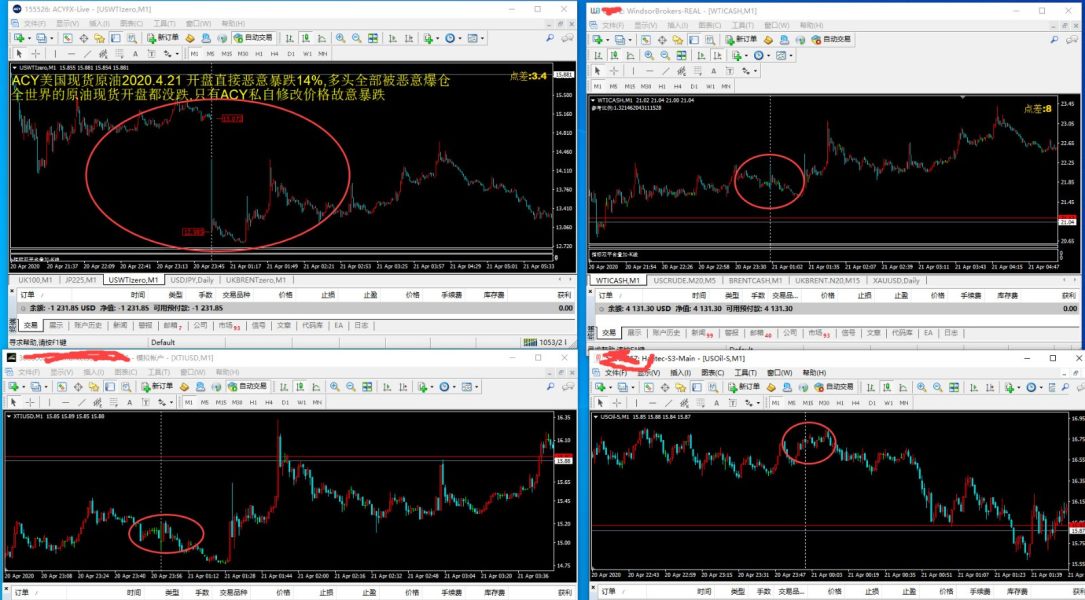Image resolution: width=1085 pixels, height=600 pixels.
Task: Click Default profile in ACYFX-Live status bar
Action: pyautogui.click(x=163, y=342)
